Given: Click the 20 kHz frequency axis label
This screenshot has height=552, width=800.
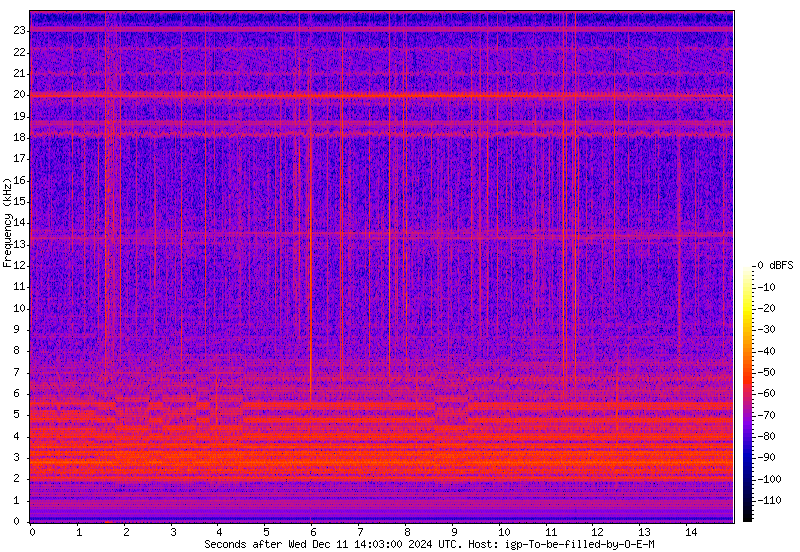Looking at the screenshot, I should pyautogui.click(x=18, y=95).
